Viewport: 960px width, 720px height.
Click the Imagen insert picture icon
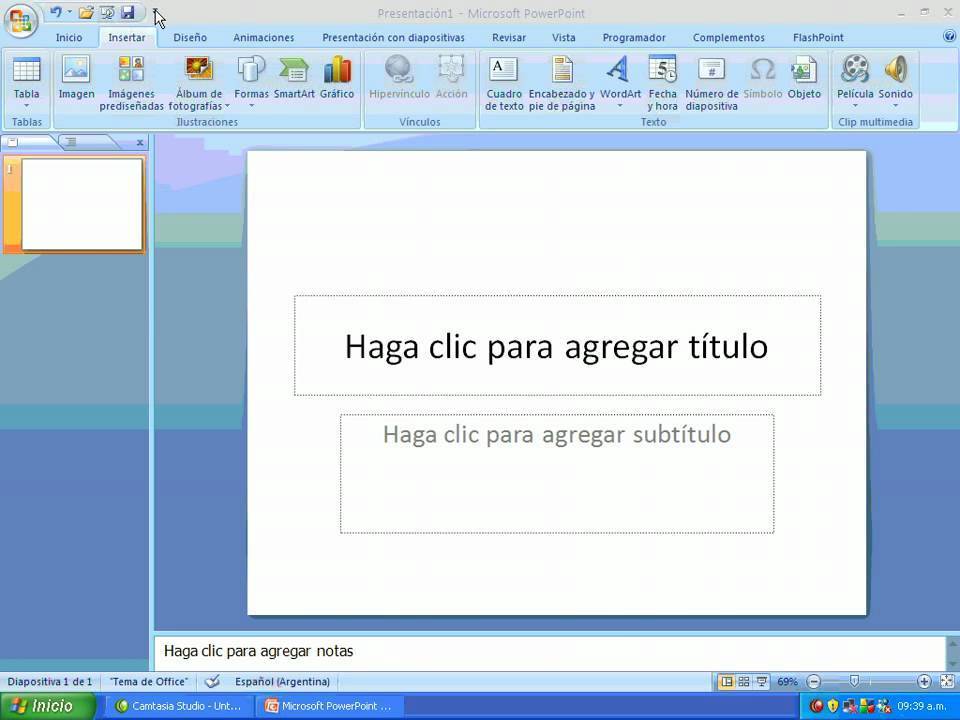click(76, 72)
